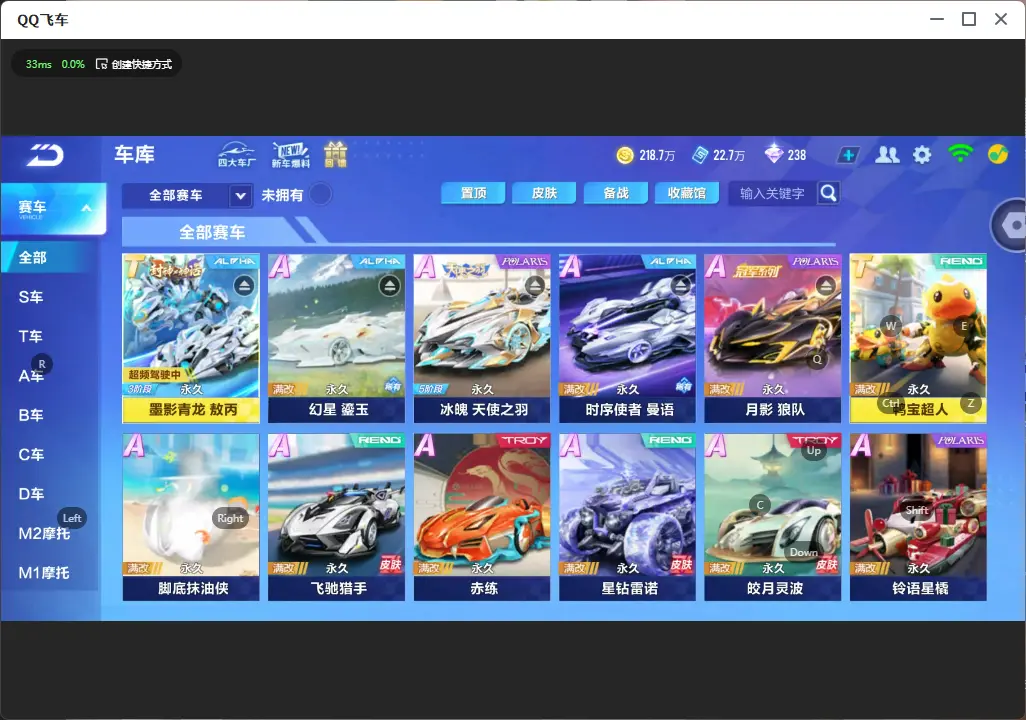This screenshot has height=720, width=1026.
Task: Select the 星钻雷诺 car card
Action: [628, 517]
